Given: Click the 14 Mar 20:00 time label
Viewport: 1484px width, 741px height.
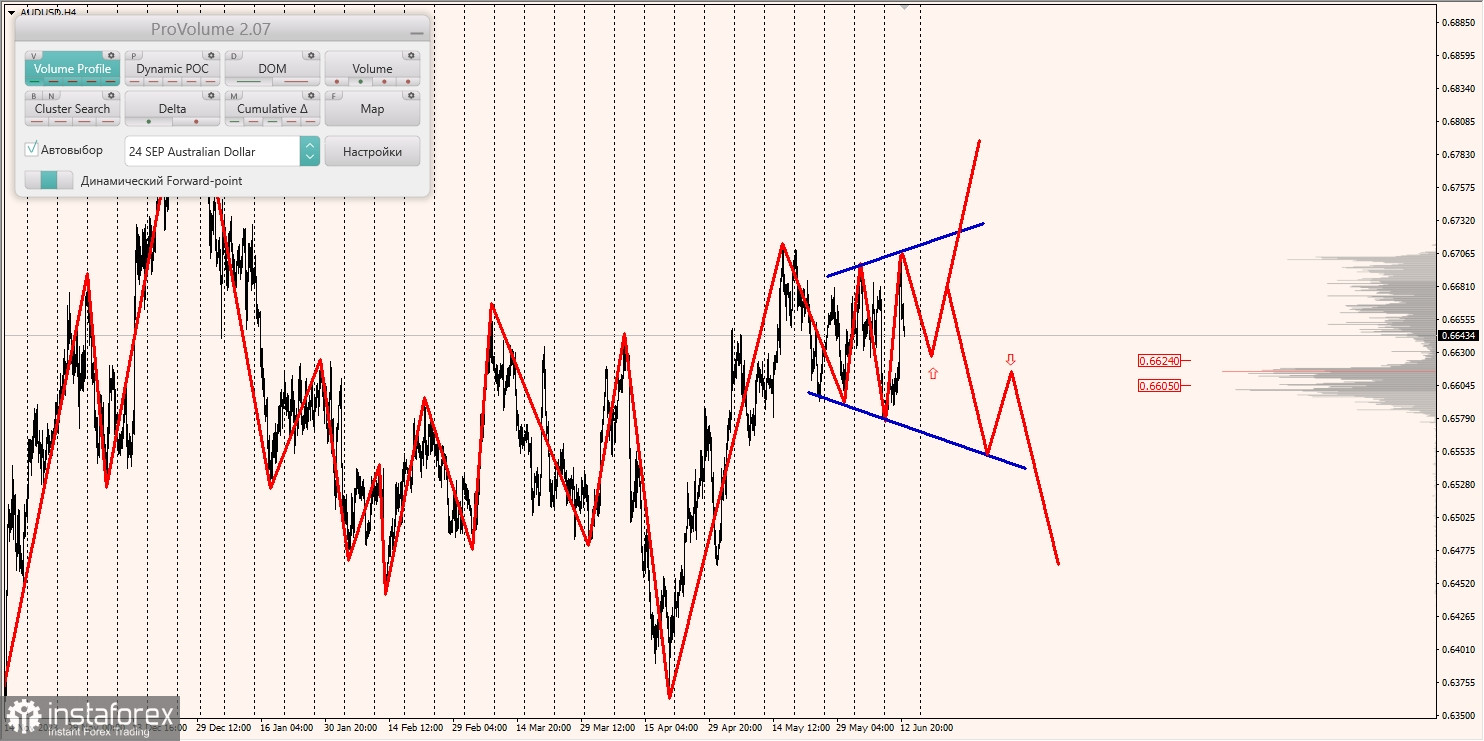Looking at the screenshot, I should [543, 727].
